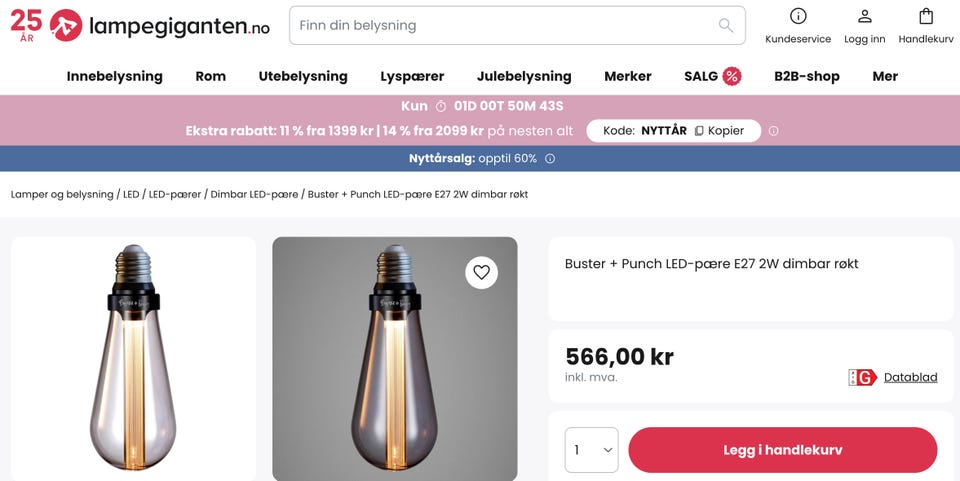This screenshot has width=960, height=481.
Task: Toggle the wishlist heart on product image
Action: pyautogui.click(x=481, y=272)
